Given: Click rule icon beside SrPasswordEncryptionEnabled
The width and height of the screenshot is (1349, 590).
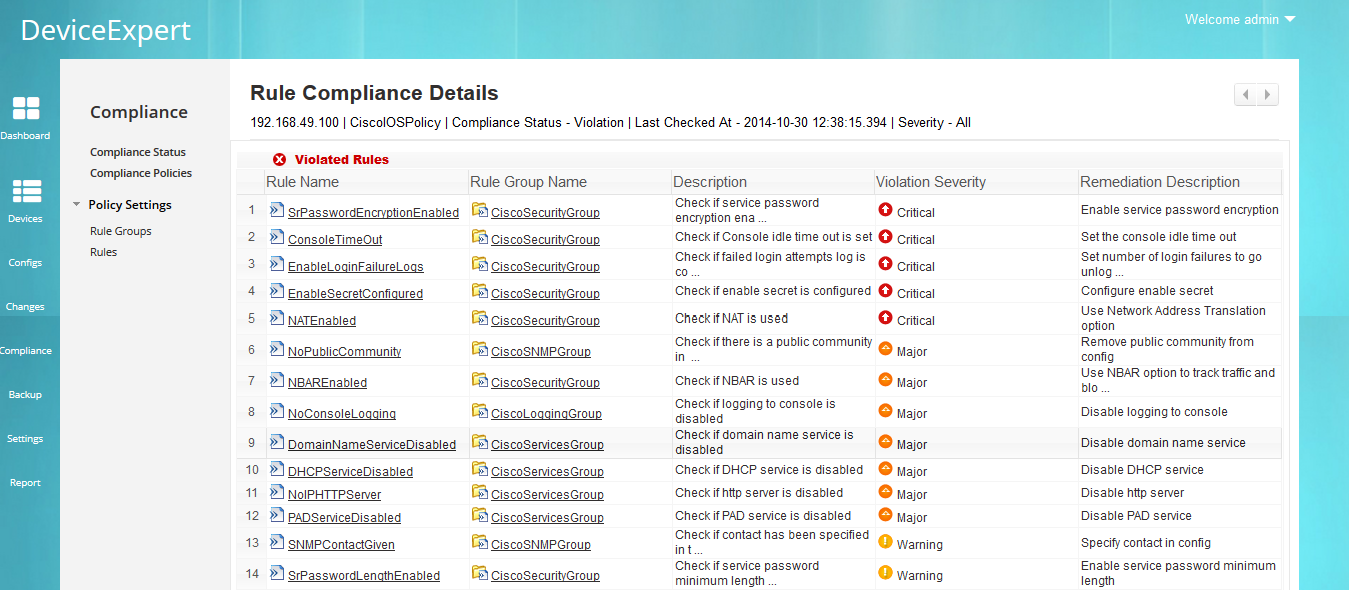Looking at the screenshot, I should [x=277, y=210].
